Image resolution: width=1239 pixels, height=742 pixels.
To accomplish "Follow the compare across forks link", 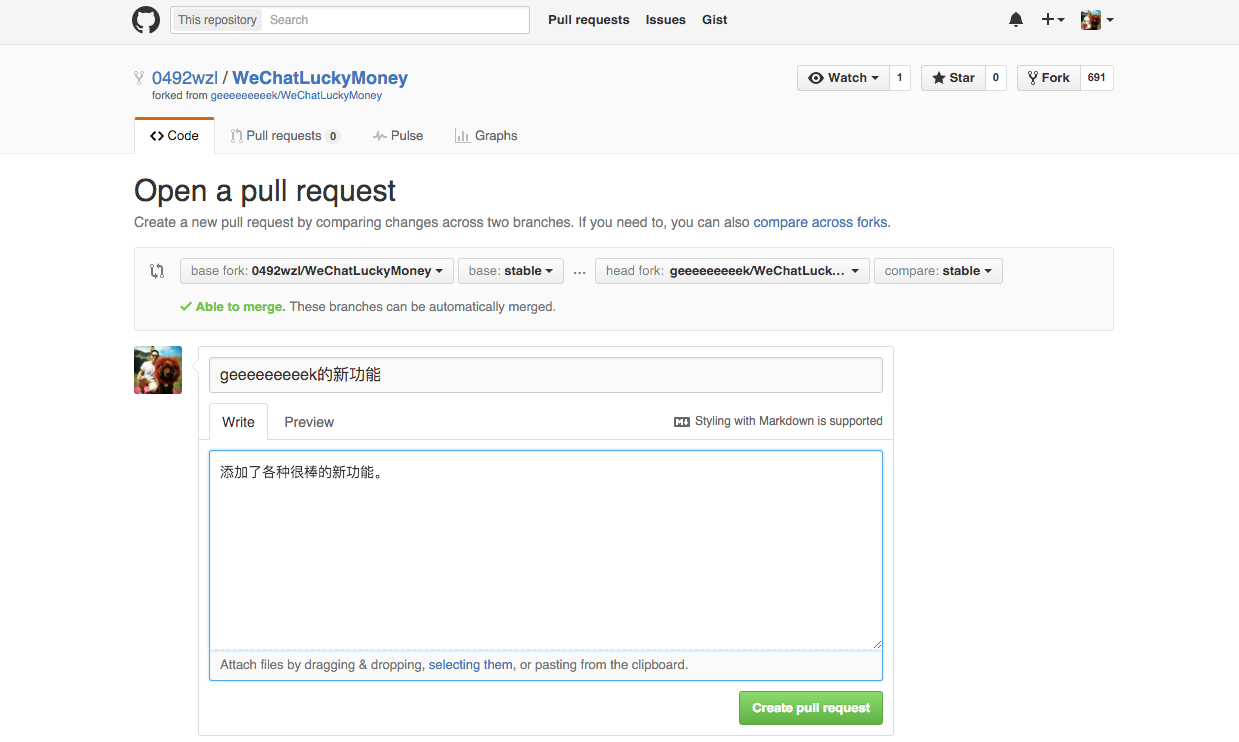I will (820, 222).
